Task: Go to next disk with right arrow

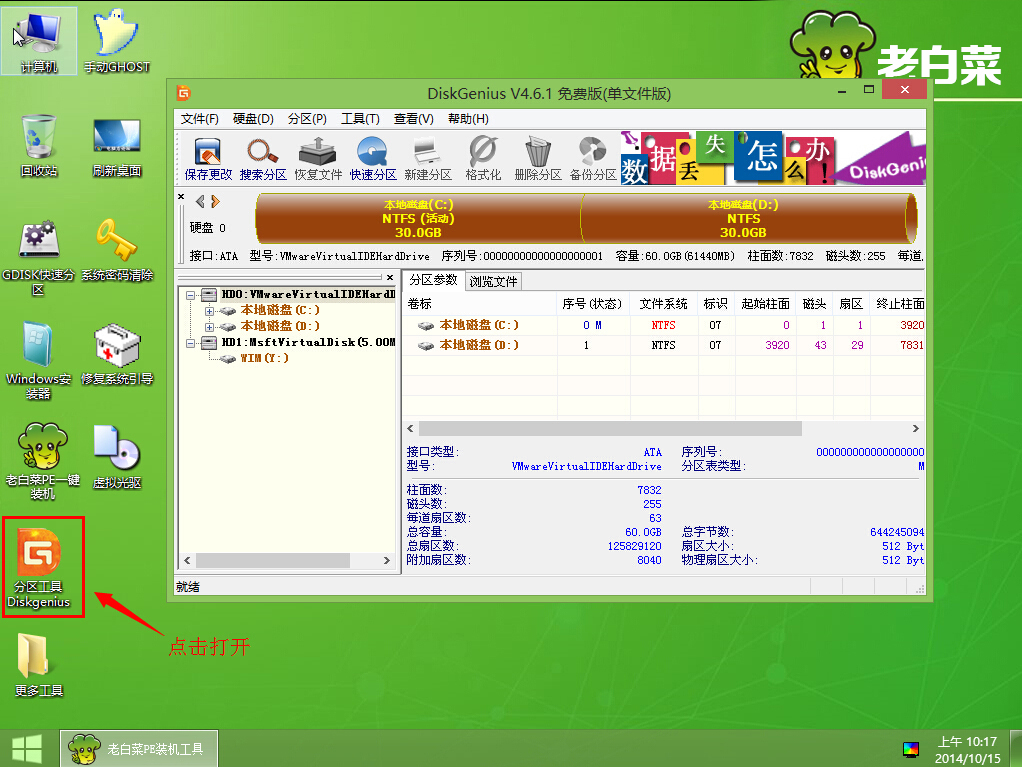Action: coord(215,201)
